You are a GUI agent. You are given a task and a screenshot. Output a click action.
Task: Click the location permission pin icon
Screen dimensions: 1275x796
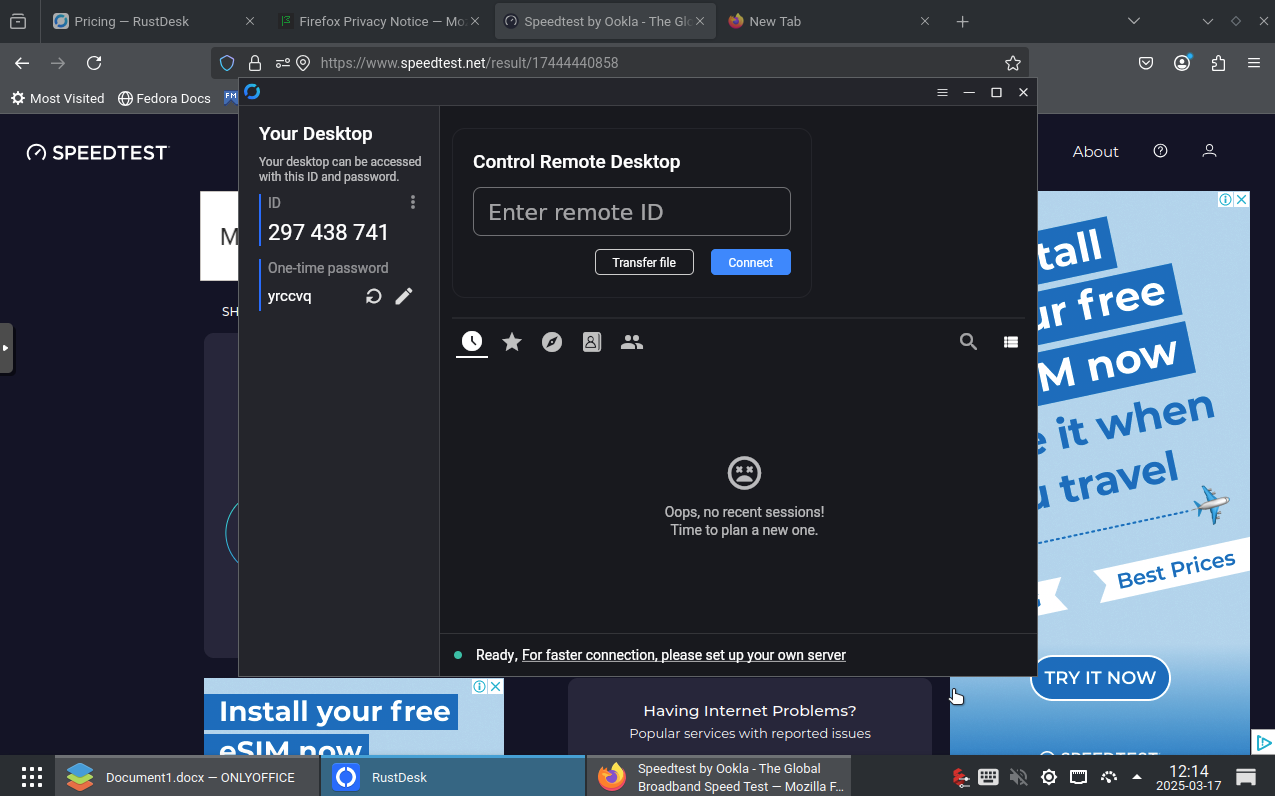[x=303, y=63]
